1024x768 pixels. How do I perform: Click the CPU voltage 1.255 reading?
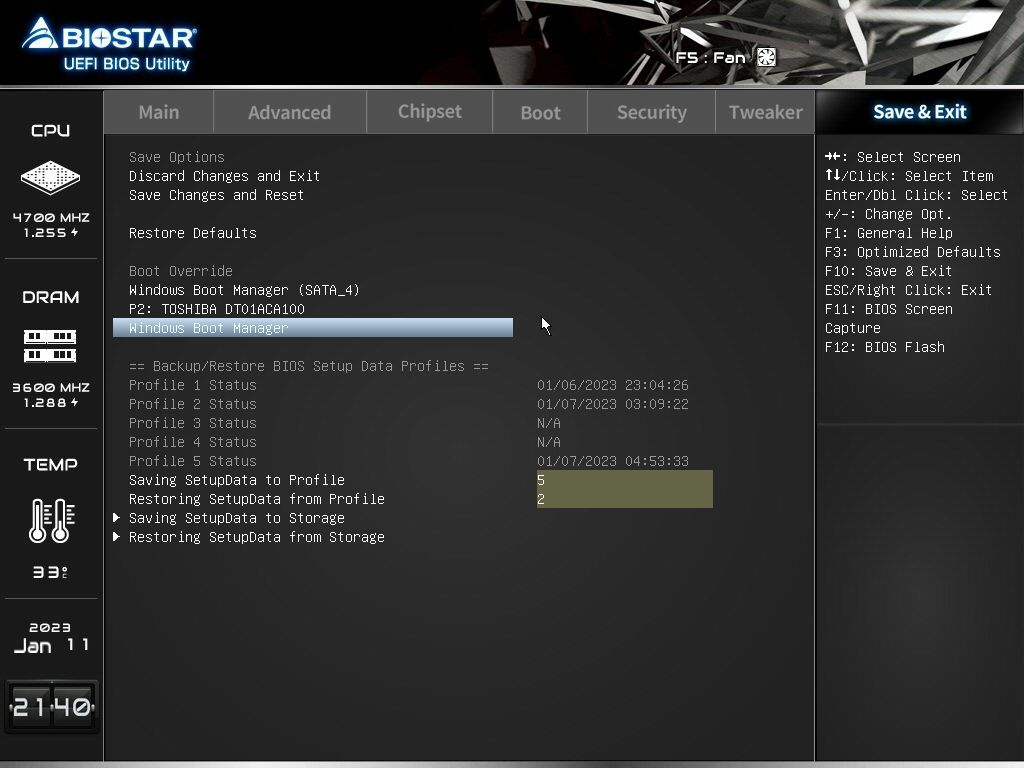coord(51,232)
